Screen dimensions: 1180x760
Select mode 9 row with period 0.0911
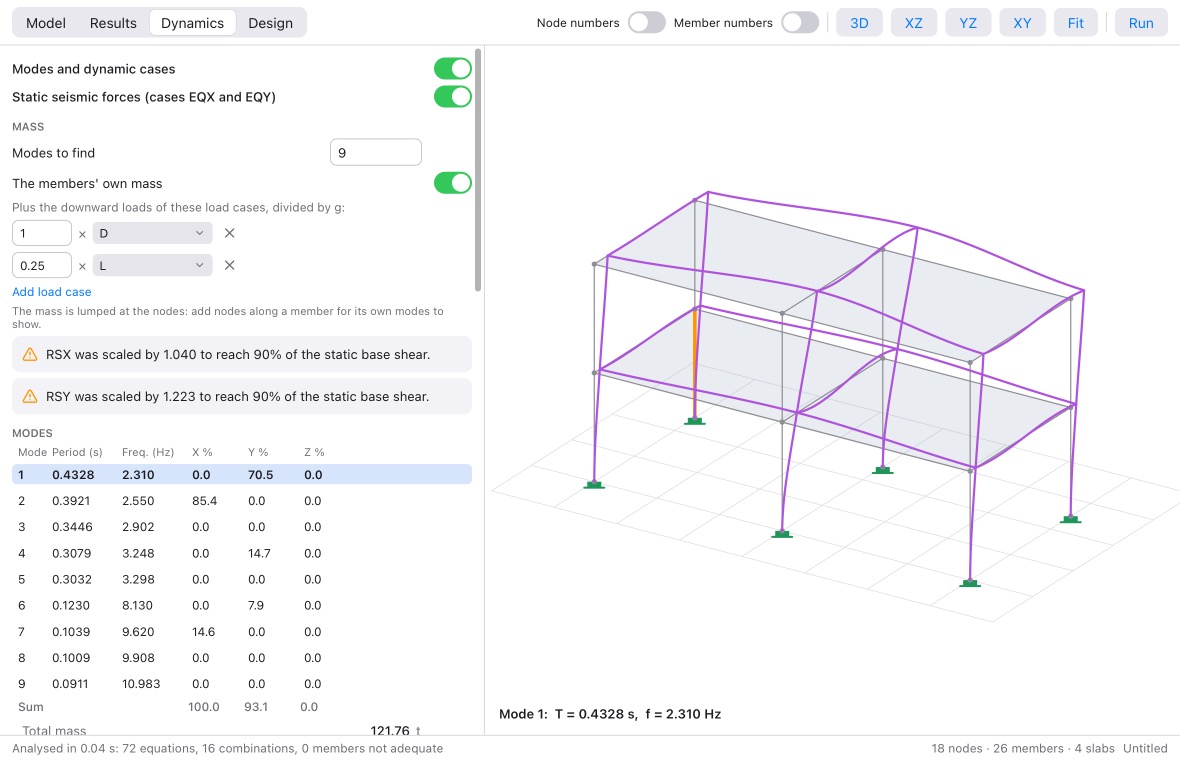[242, 684]
